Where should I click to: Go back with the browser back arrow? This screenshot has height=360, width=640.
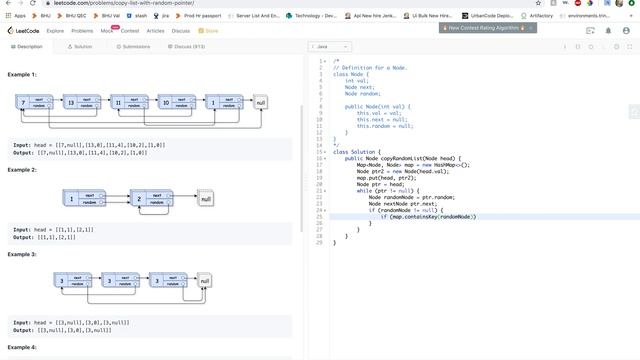coord(8,3)
